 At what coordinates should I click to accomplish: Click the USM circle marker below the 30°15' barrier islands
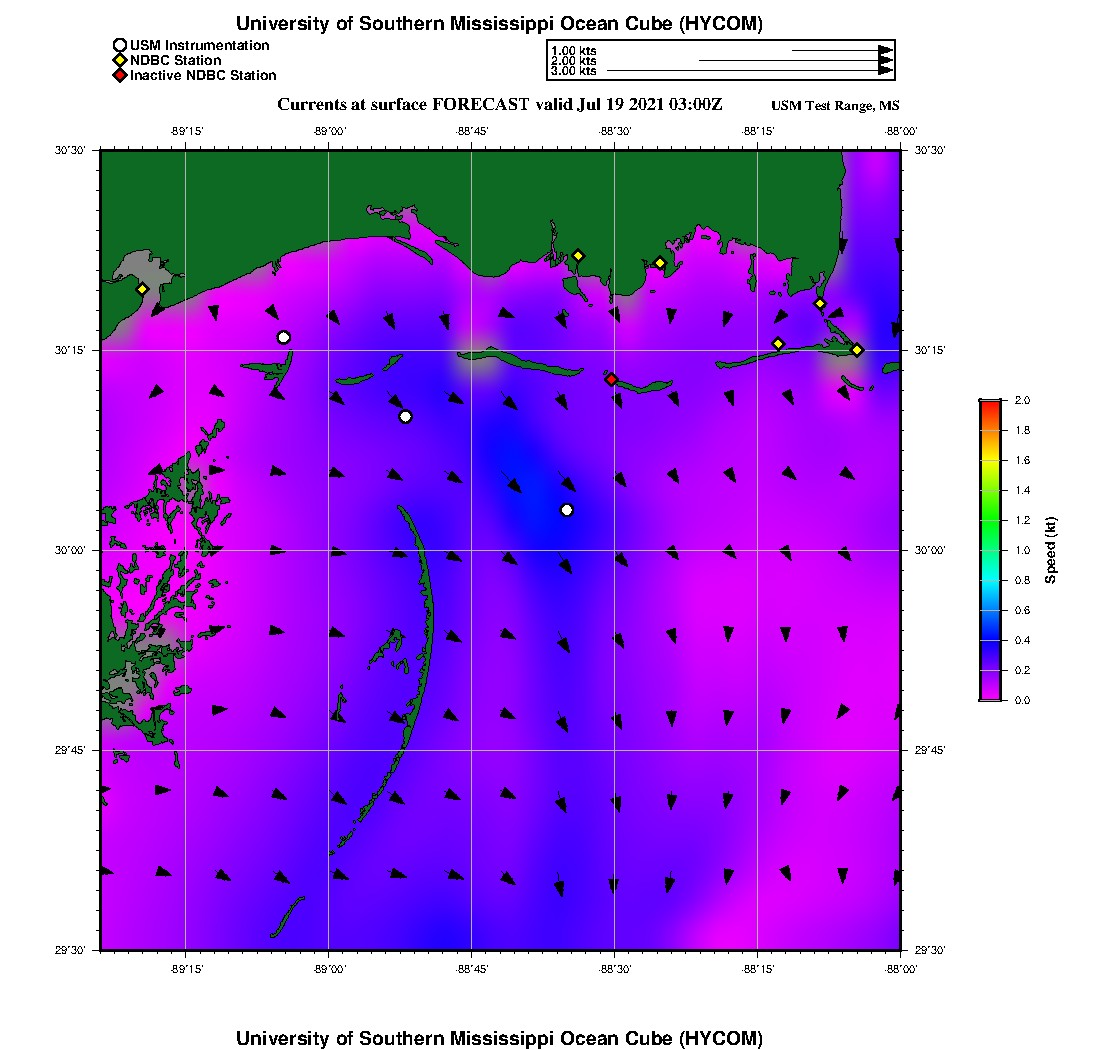click(405, 417)
